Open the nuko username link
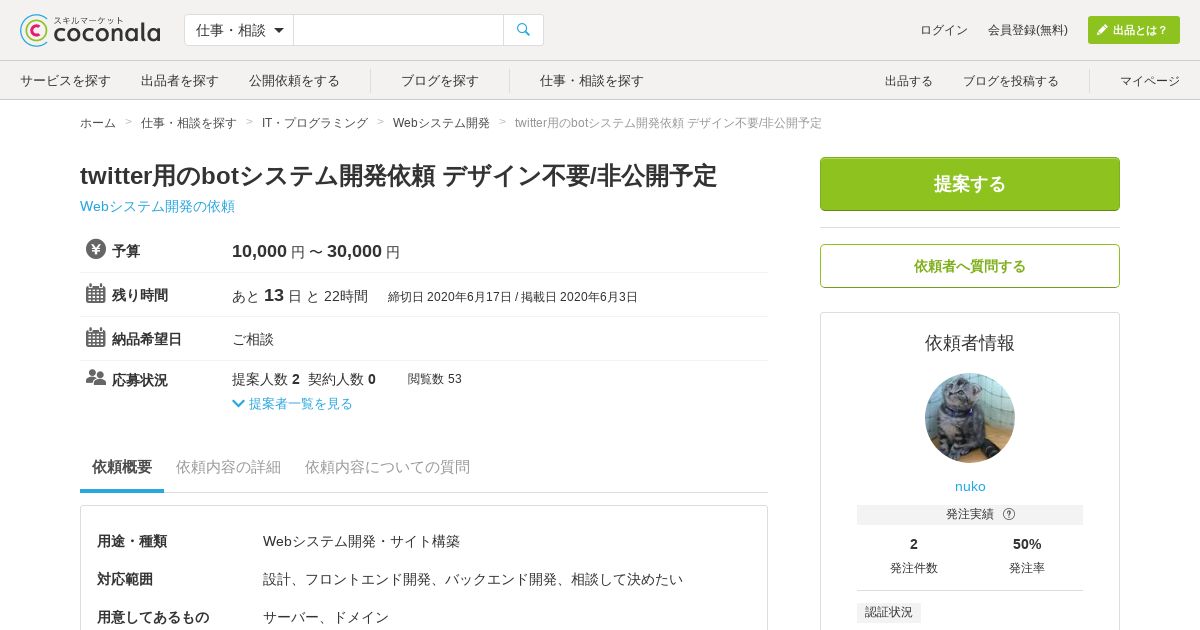Viewport: 1200px width, 630px height. coord(970,486)
